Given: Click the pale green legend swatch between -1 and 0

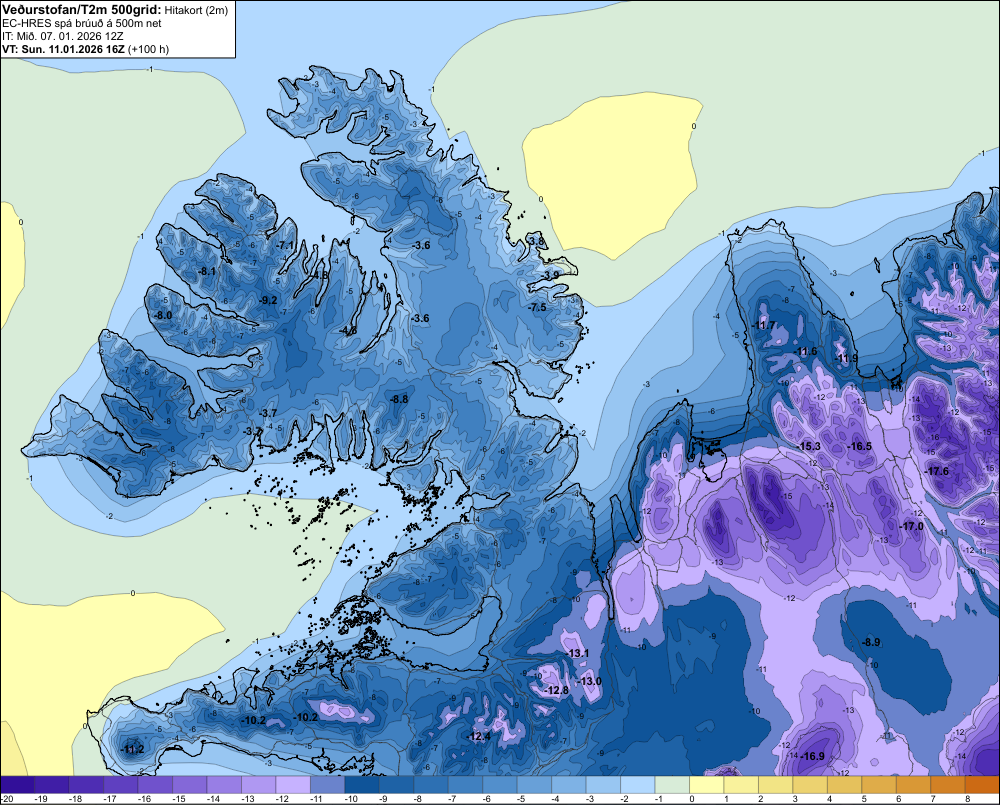Looking at the screenshot, I should click(672, 785).
